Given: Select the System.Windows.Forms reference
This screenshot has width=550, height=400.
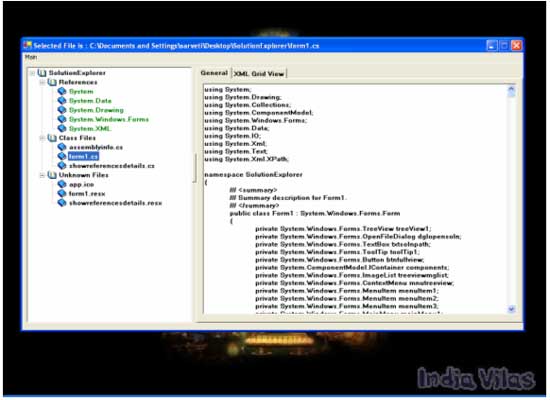Looking at the screenshot, I should point(109,119).
